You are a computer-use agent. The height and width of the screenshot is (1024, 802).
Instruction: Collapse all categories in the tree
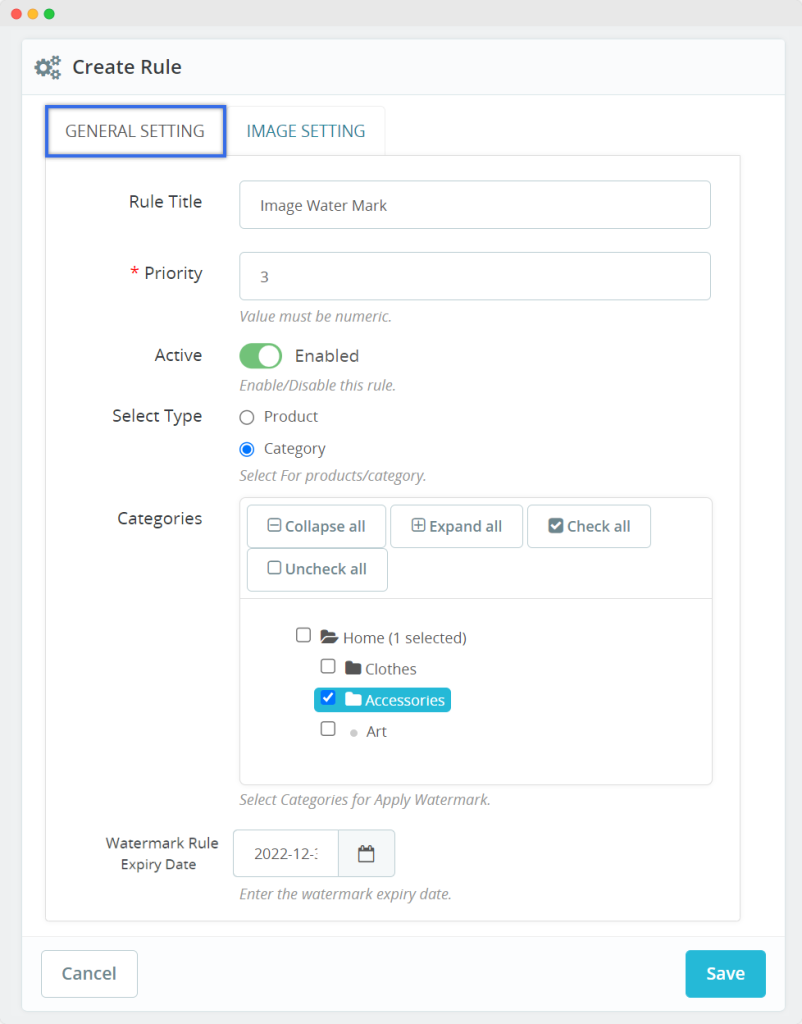pyautogui.click(x=316, y=527)
